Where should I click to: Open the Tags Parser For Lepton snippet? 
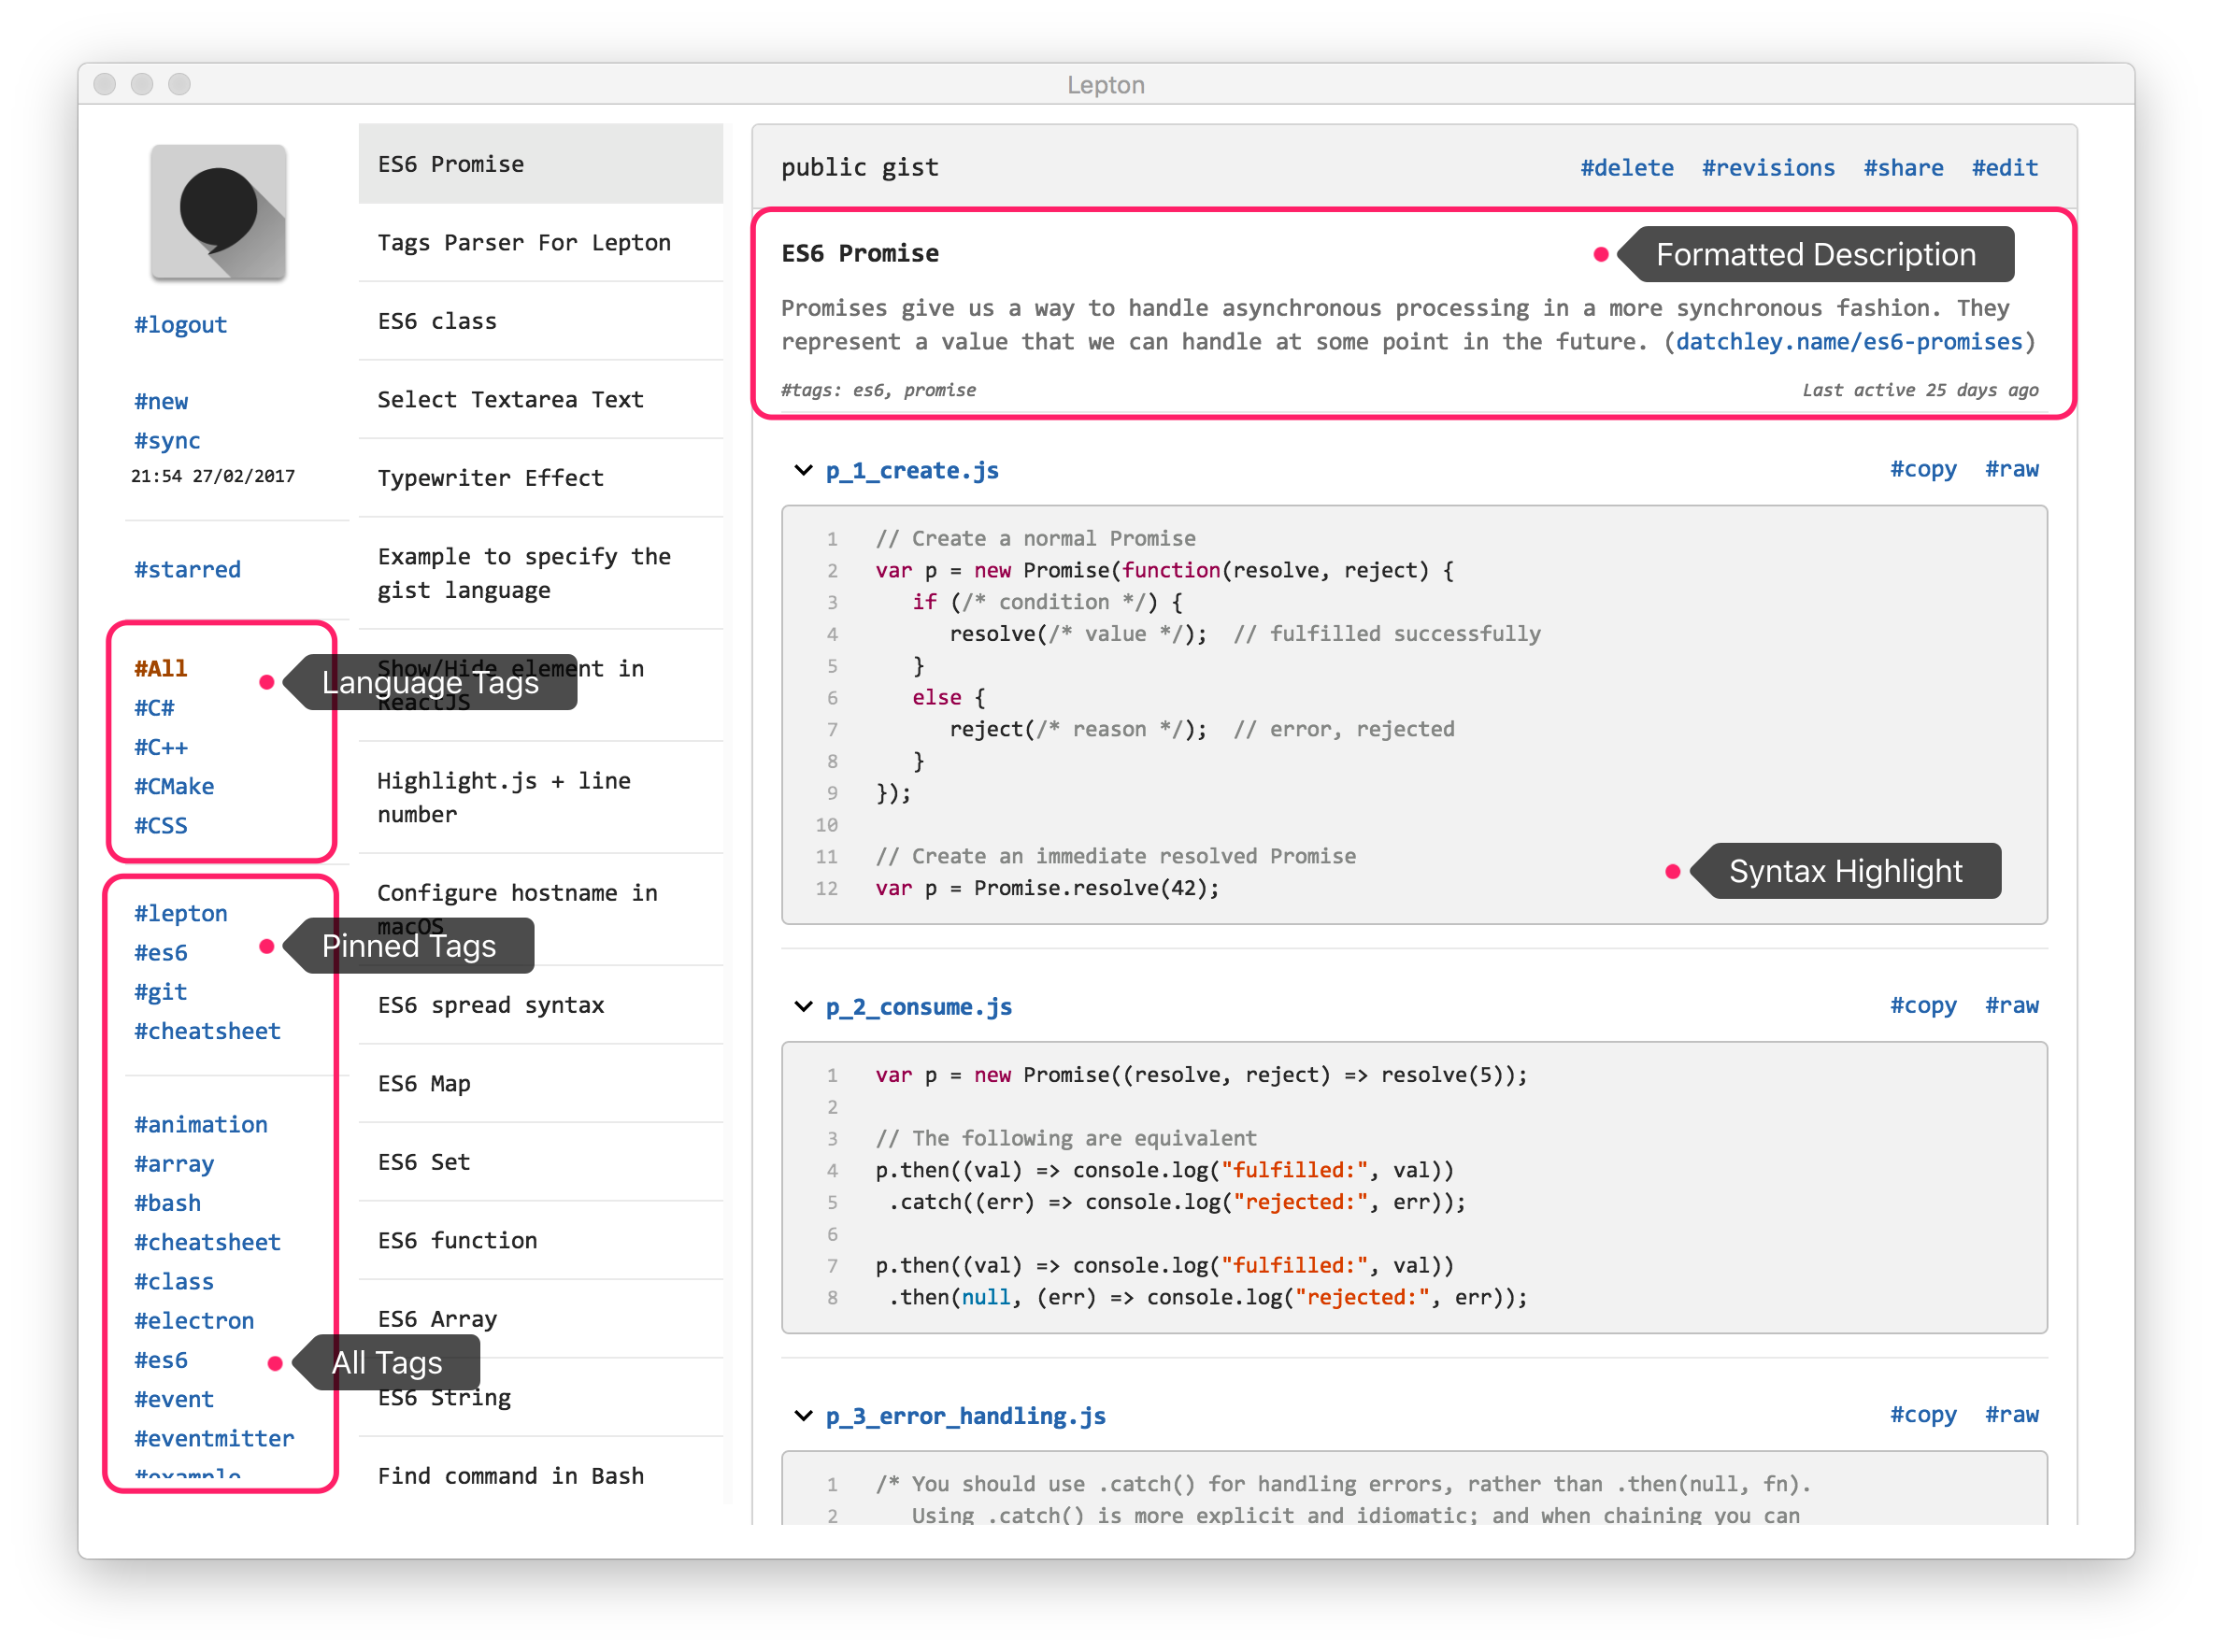524,242
